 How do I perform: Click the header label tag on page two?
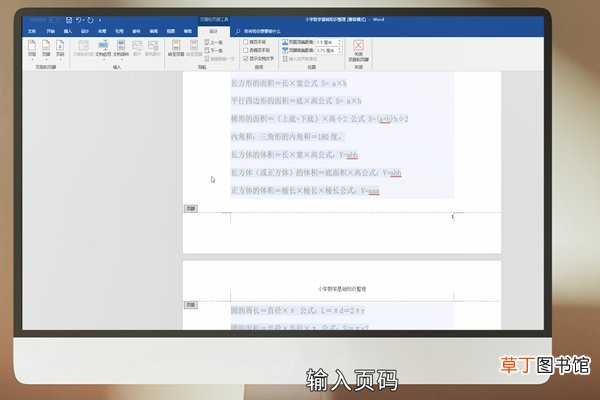(x=191, y=305)
